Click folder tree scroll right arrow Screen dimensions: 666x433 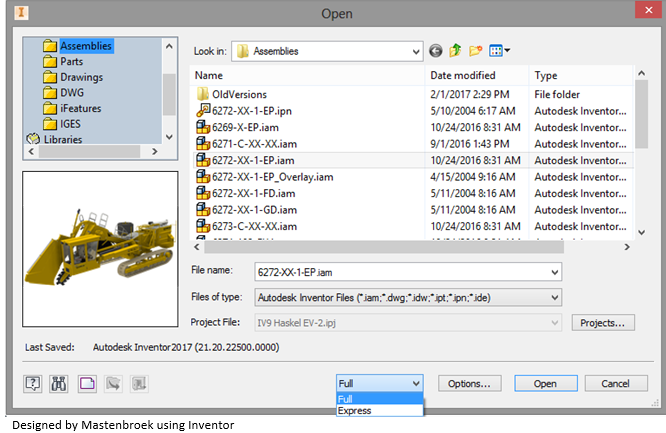click(155, 151)
